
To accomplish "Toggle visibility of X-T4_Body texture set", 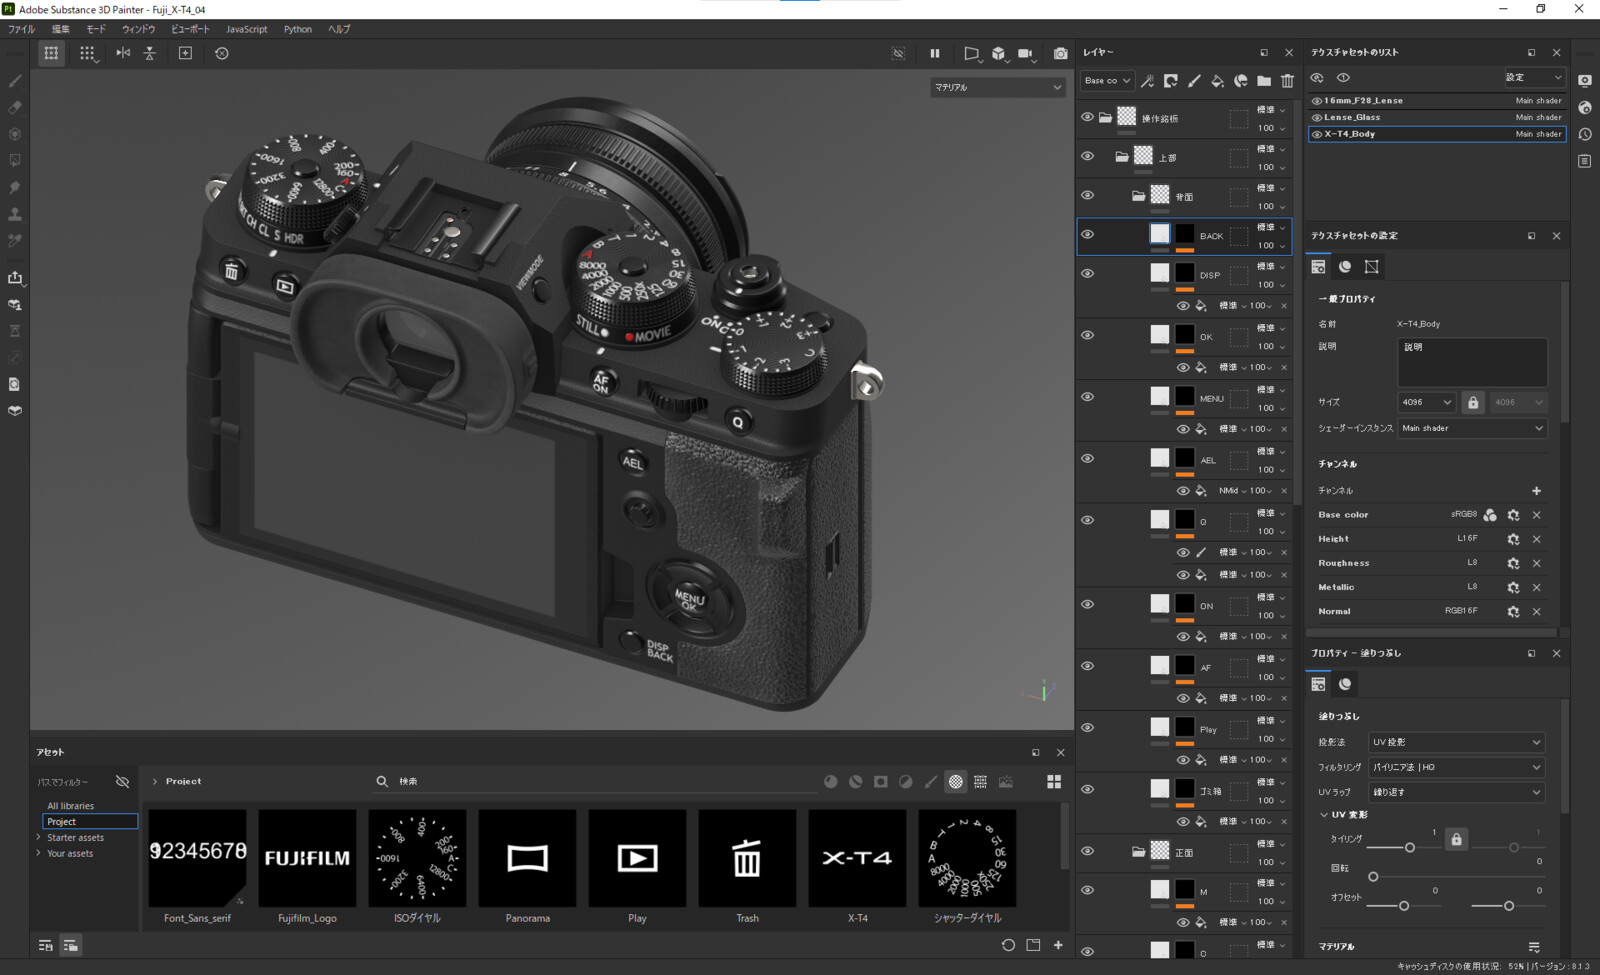I will pos(1317,134).
